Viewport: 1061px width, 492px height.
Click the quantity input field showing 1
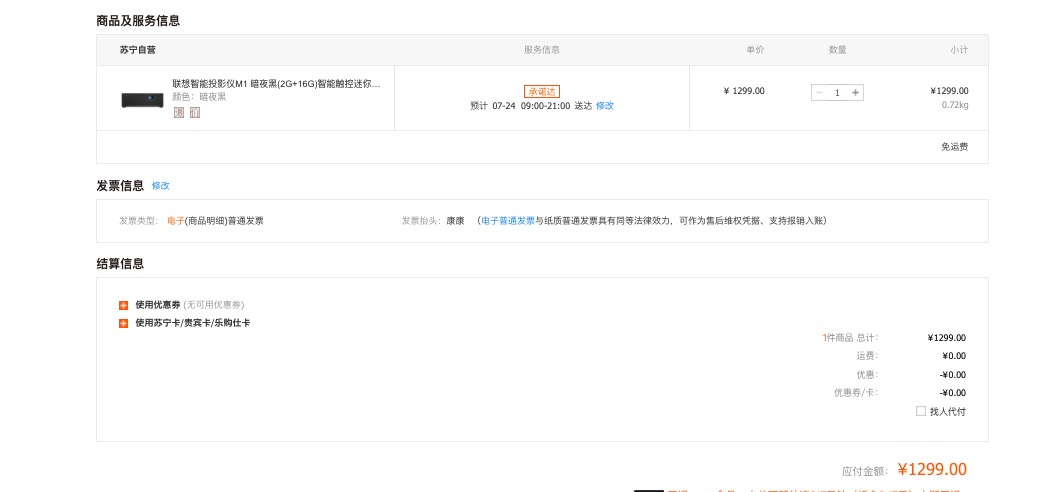(837, 93)
